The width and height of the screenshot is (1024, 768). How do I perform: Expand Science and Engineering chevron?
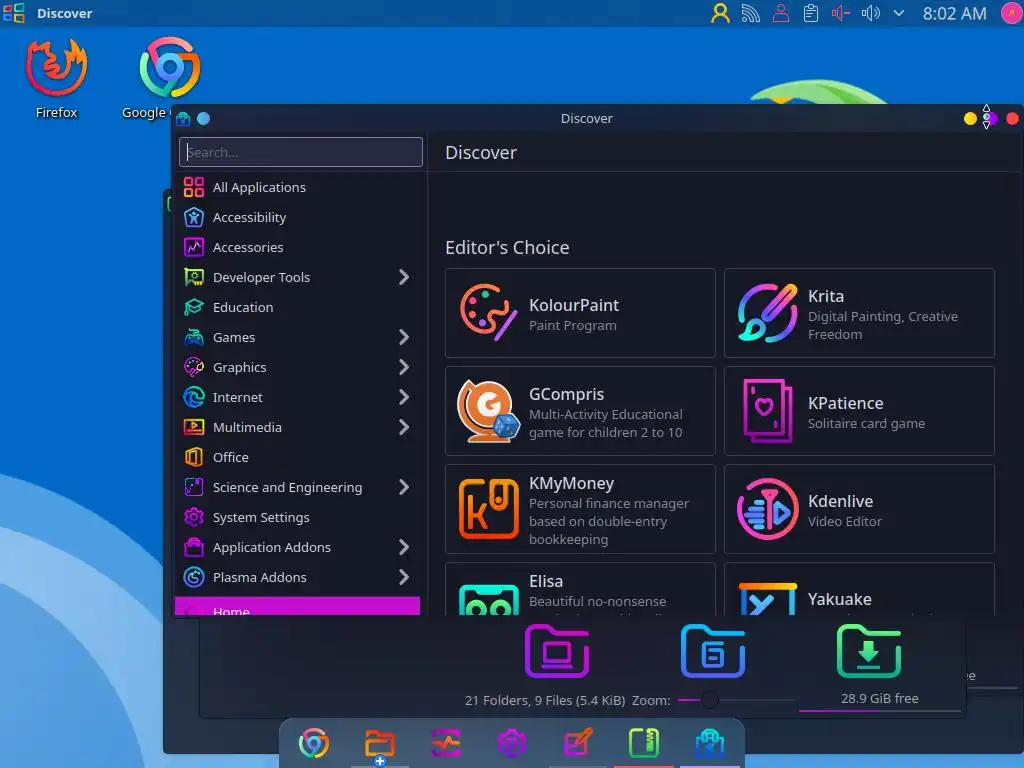point(404,487)
